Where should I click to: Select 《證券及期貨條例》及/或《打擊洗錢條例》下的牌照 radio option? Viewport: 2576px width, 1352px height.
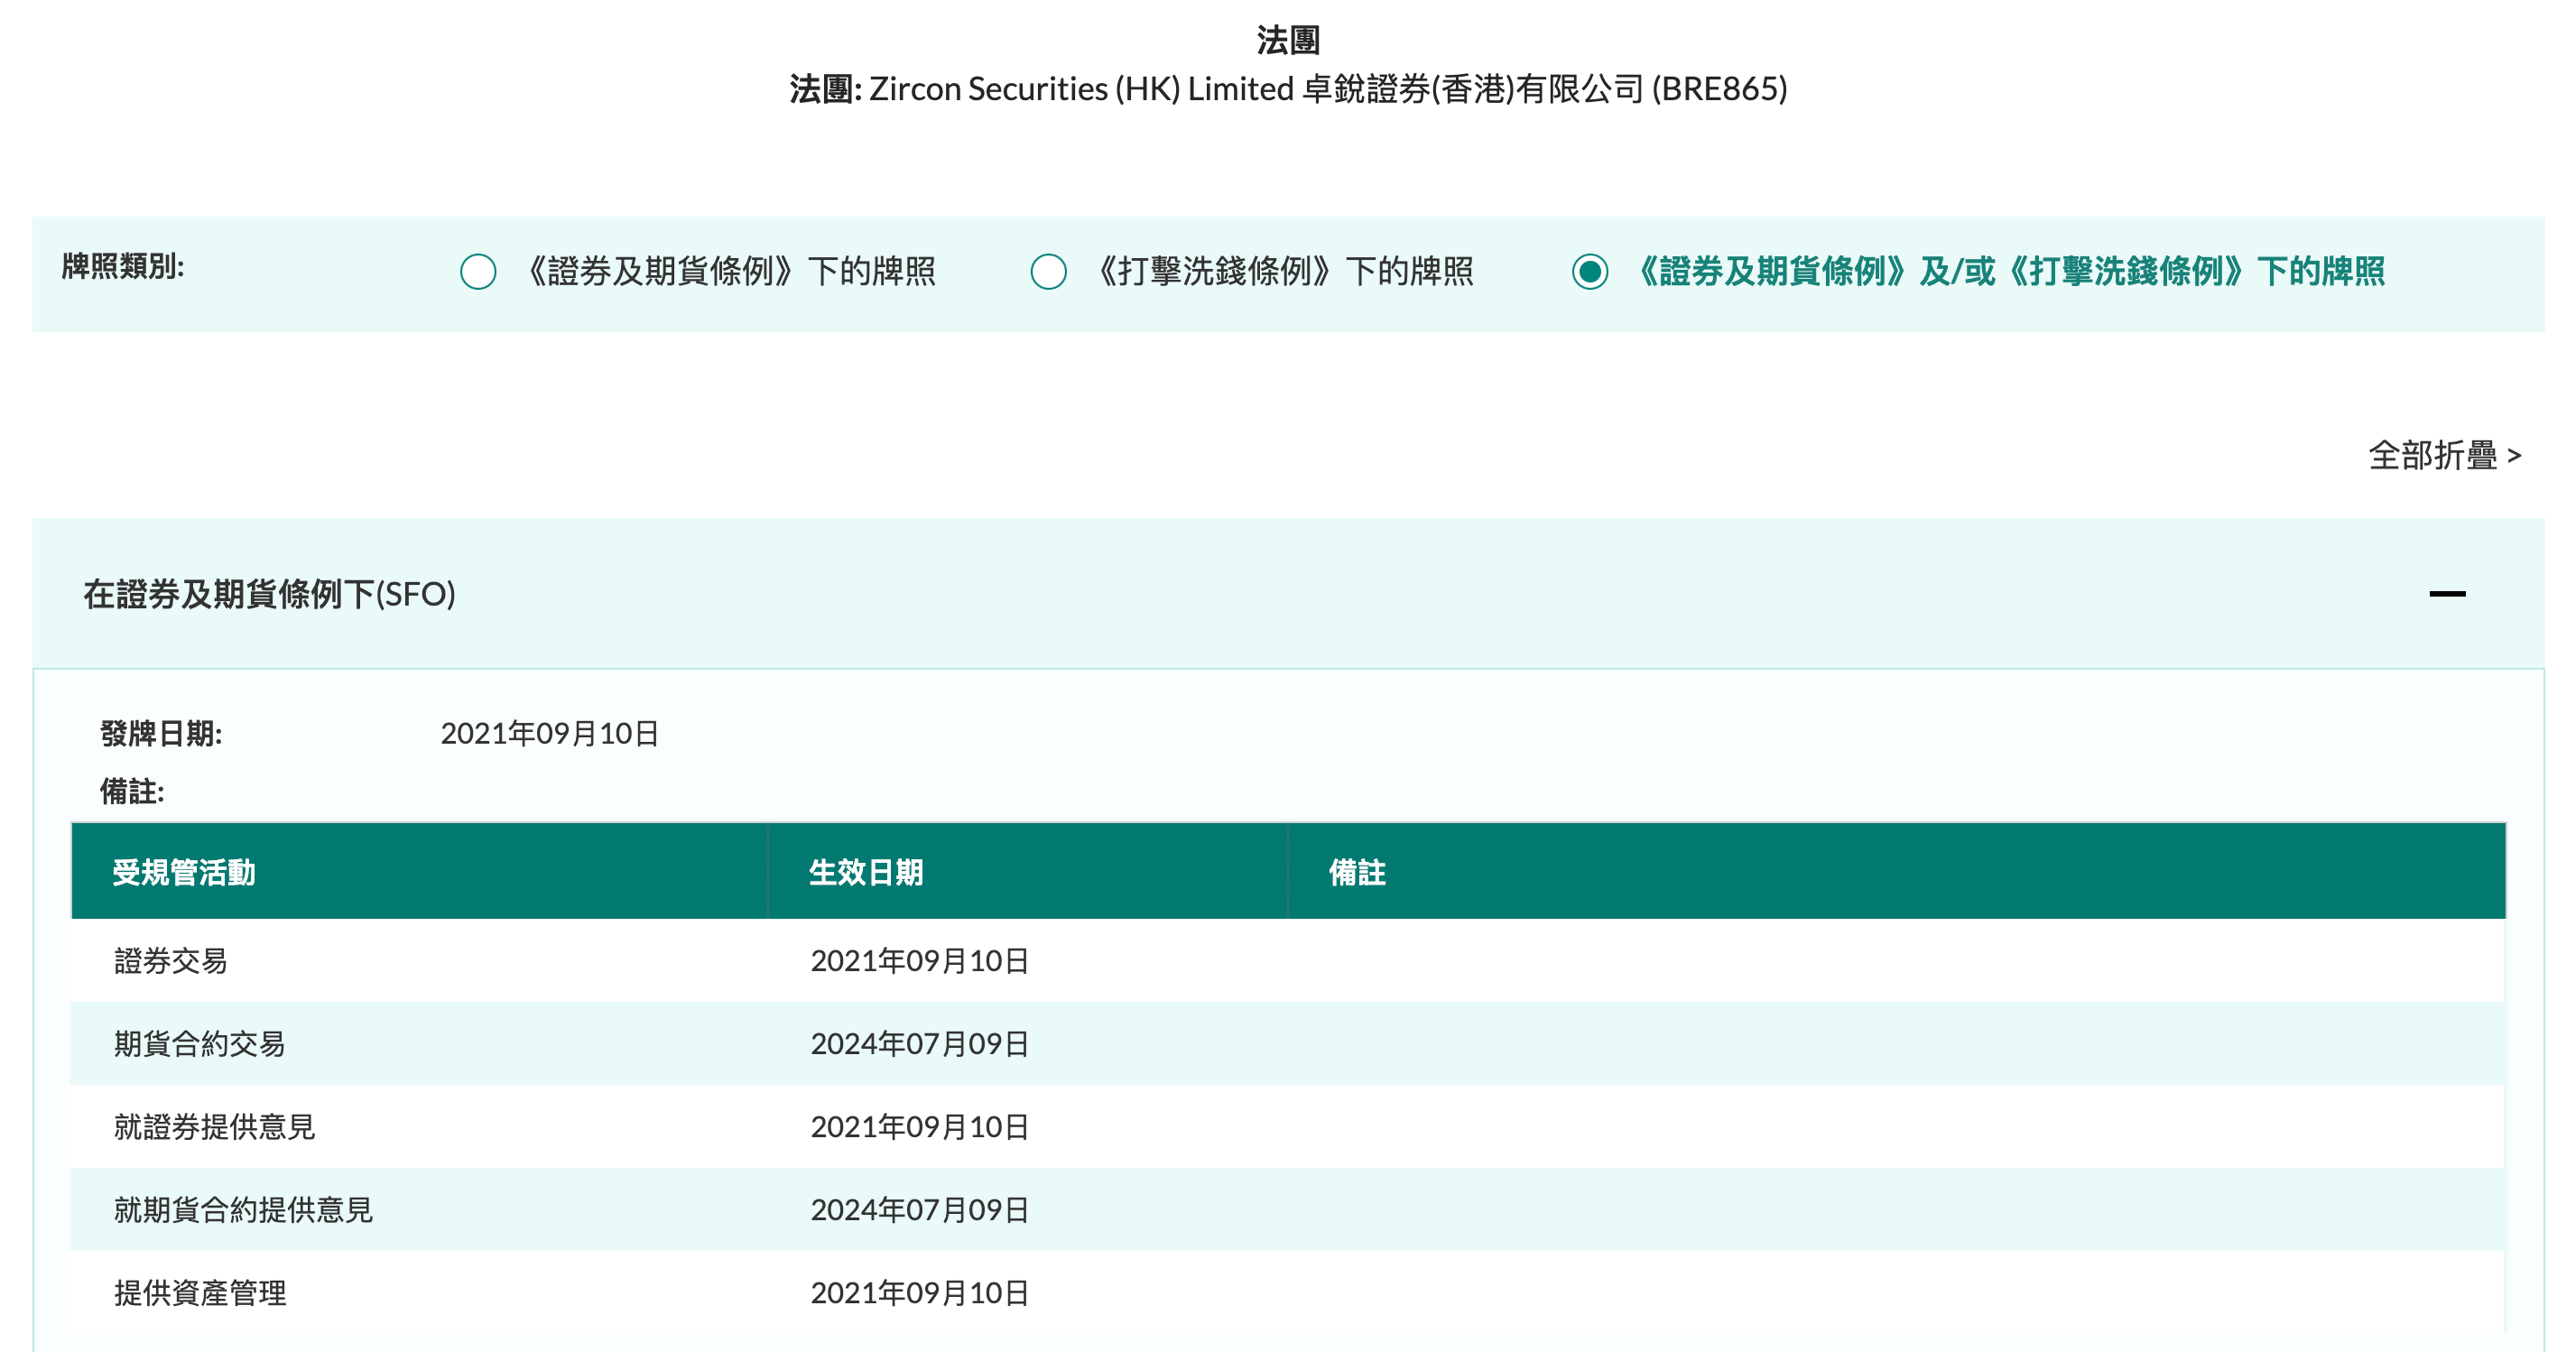click(x=1590, y=272)
